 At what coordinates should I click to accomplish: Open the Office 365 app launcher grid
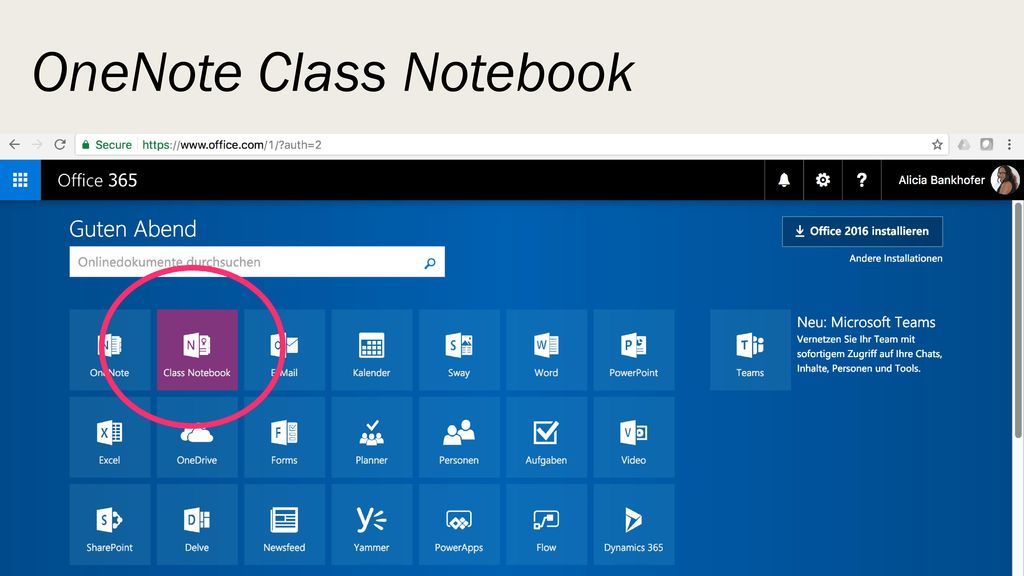pos(20,180)
